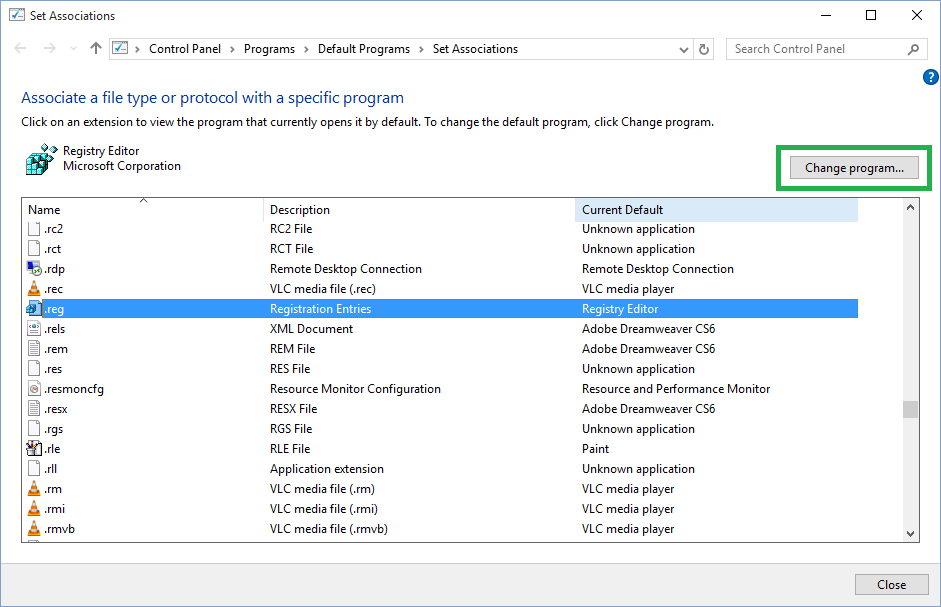Screen dimensions: 941x607
Task: Click the Application extension description
Action: point(326,469)
